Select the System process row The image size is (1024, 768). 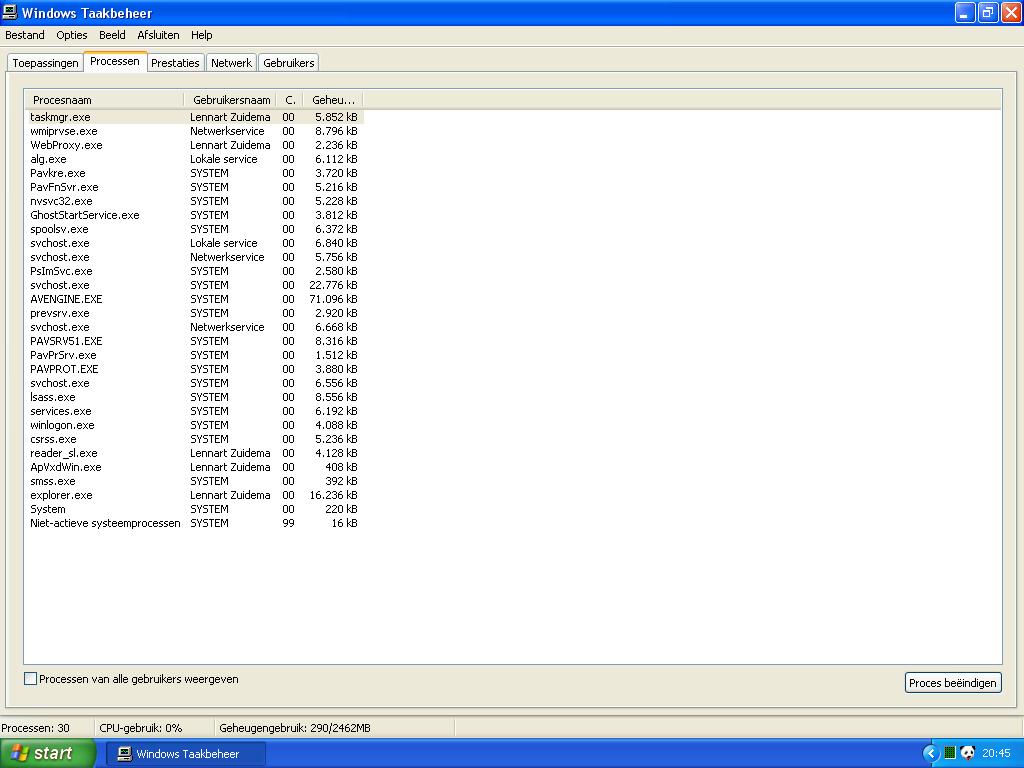coord(195,509)
